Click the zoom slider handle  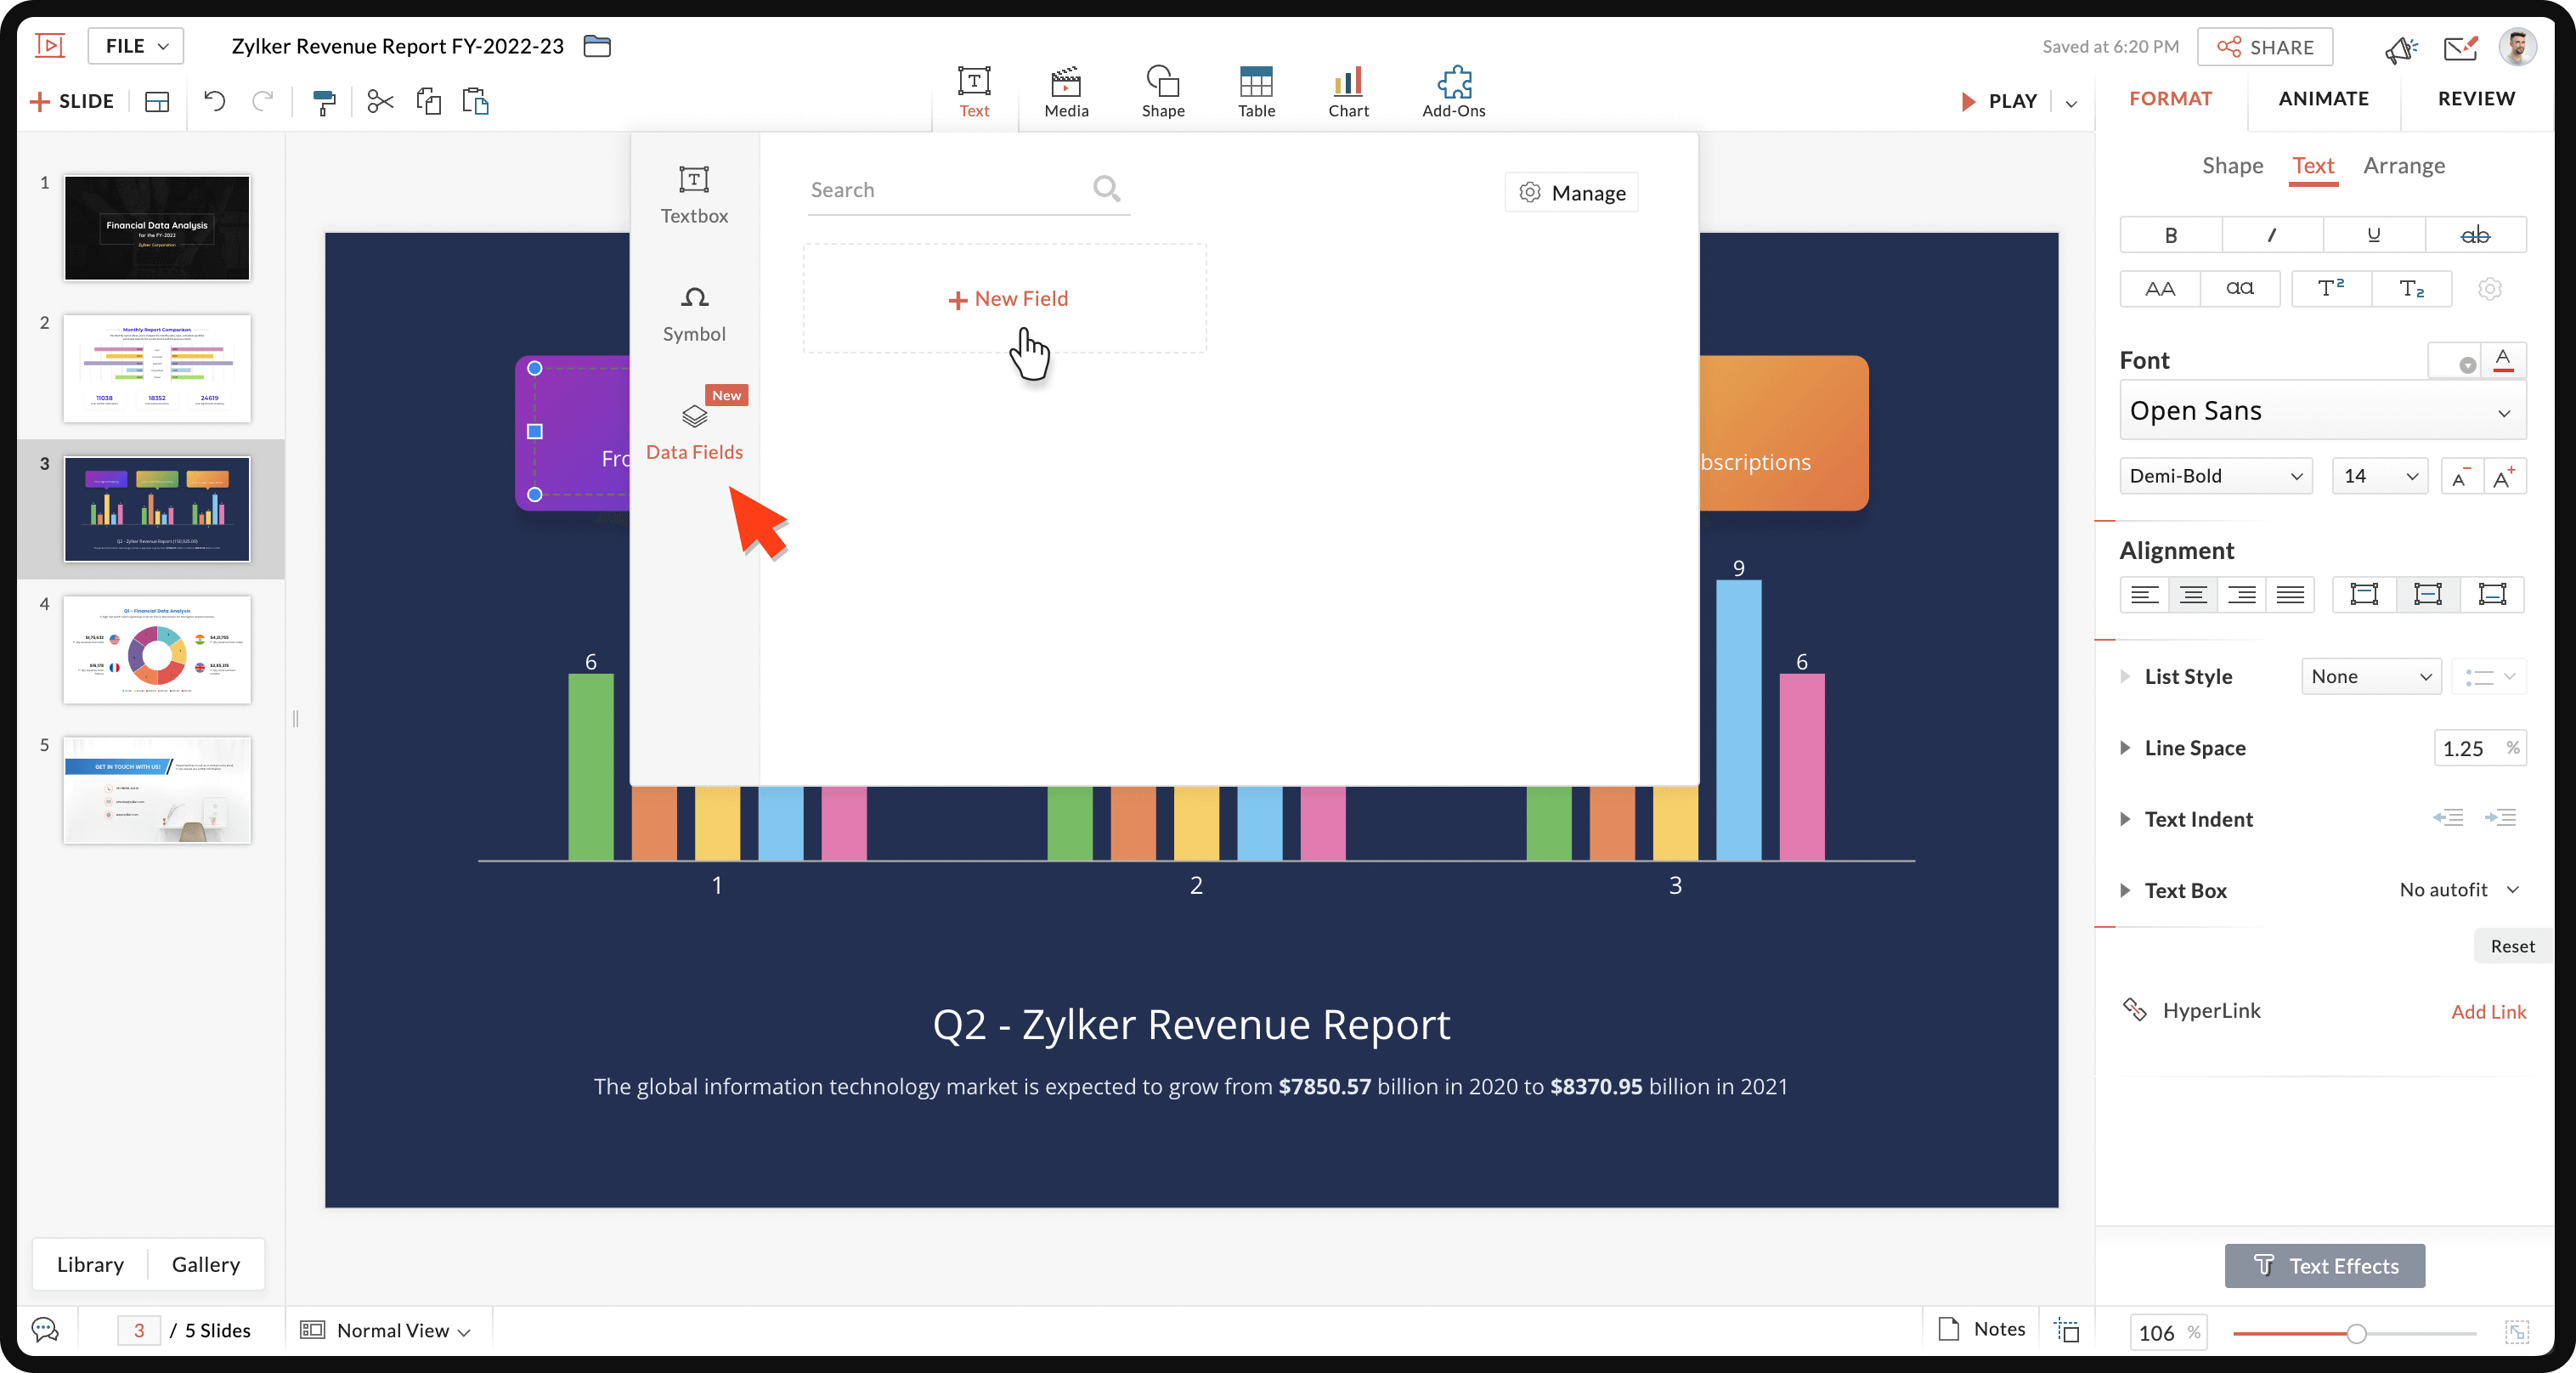[2356, 1333]
